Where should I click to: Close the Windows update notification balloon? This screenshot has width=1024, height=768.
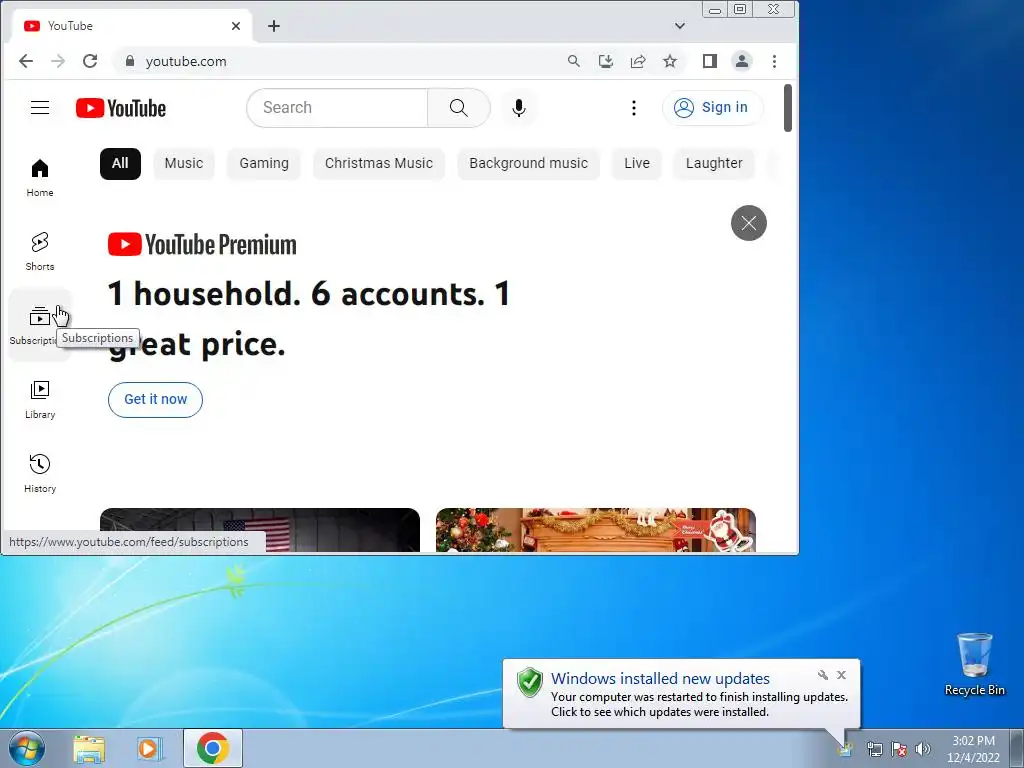pos(841,675)
